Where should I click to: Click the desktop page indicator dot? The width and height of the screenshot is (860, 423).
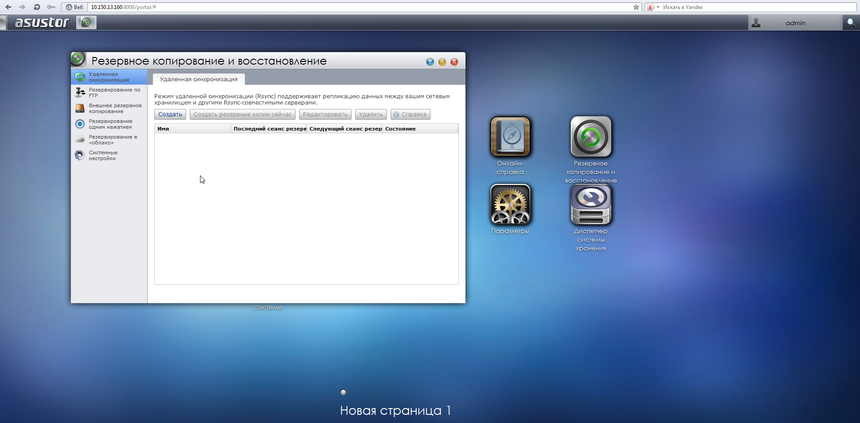[343, 392]
